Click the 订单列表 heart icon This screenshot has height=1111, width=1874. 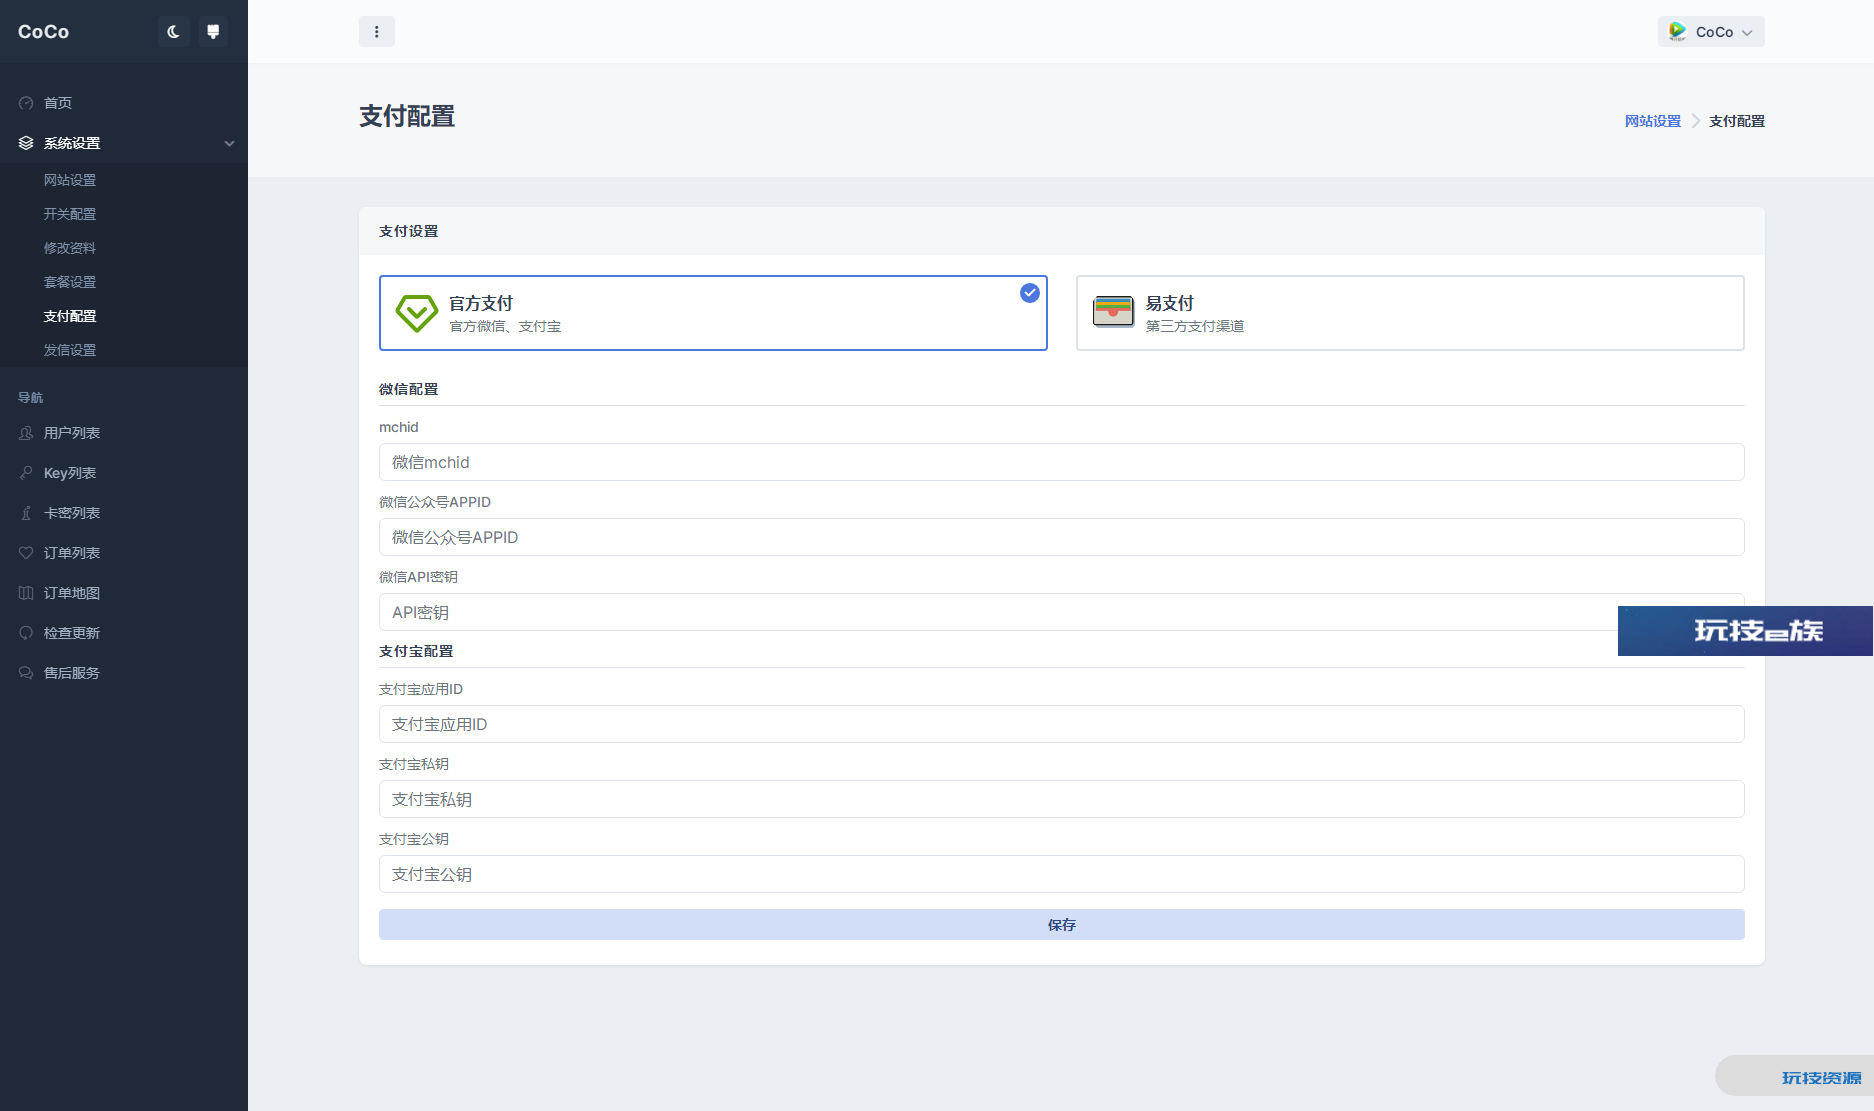click(x=26, y=553)
